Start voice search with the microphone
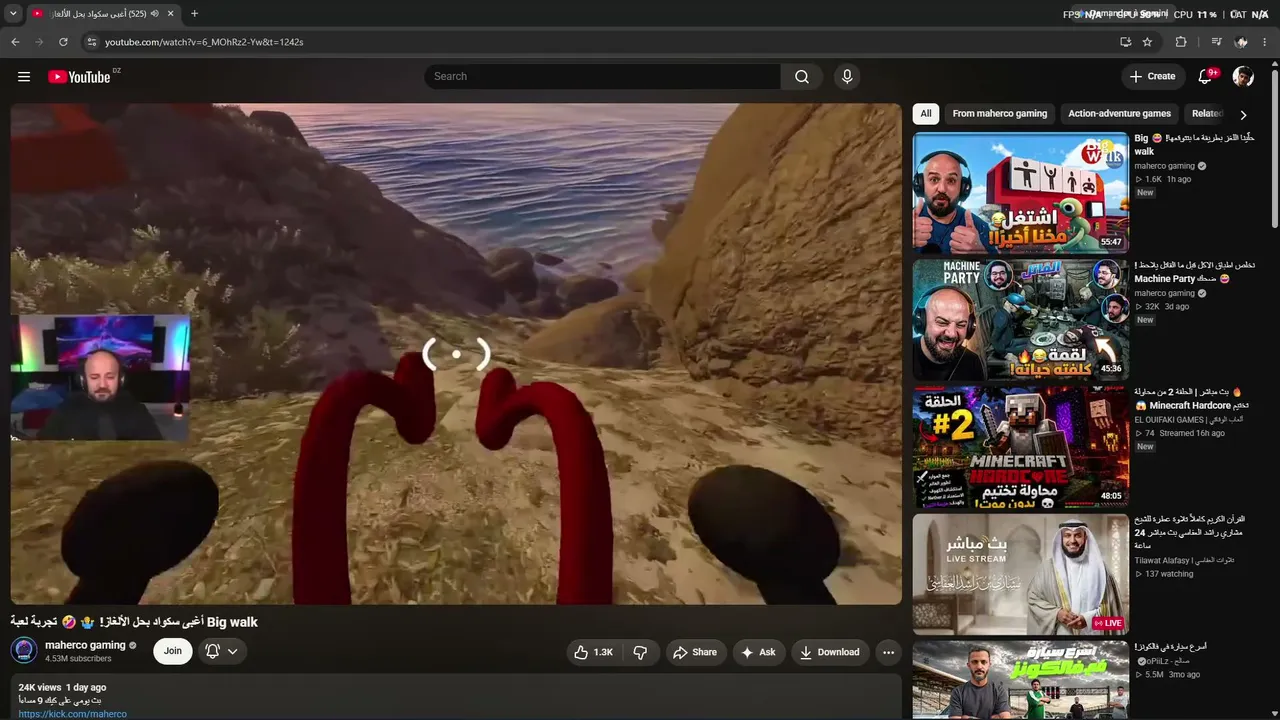The image size is (1280, 720). 847,77
